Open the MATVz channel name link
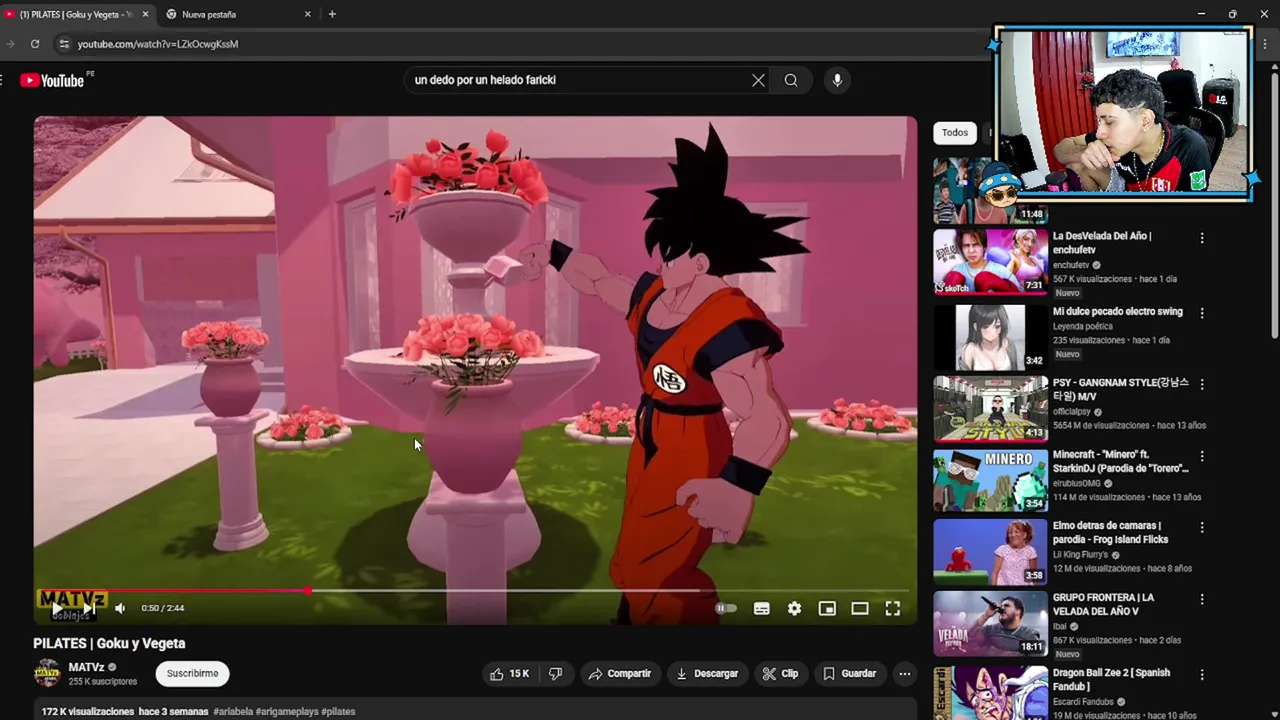Image resolution: width=1280 pixels, height=720 pixels. tap(87, 667)
